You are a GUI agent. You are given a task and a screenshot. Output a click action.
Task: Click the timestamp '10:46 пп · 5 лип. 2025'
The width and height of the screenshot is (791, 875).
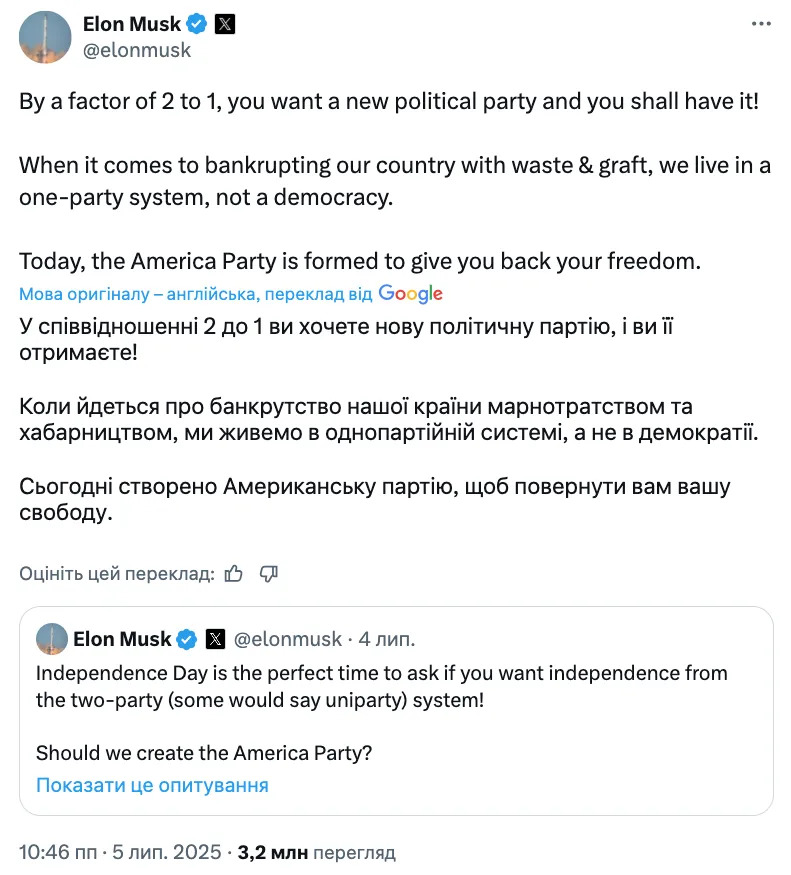pyautogui.click(x=120, y=852)
